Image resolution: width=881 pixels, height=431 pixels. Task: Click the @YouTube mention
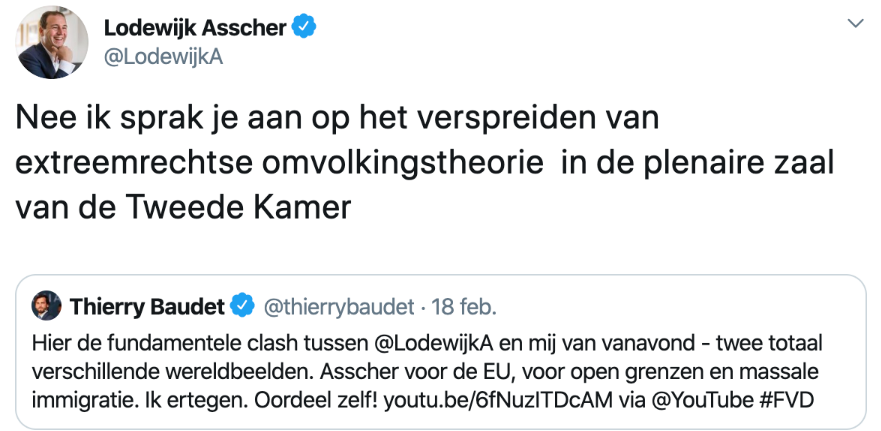pos(702,400)
